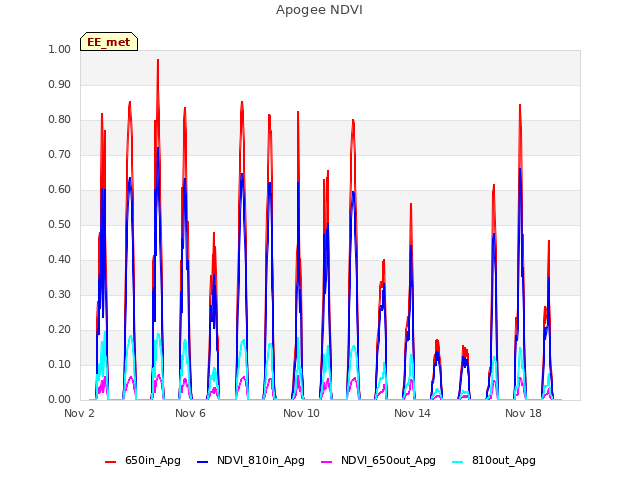Click the 1.00 y-axis value
The width and height of the screenshot is (640, 480).
tap(60, 49)
